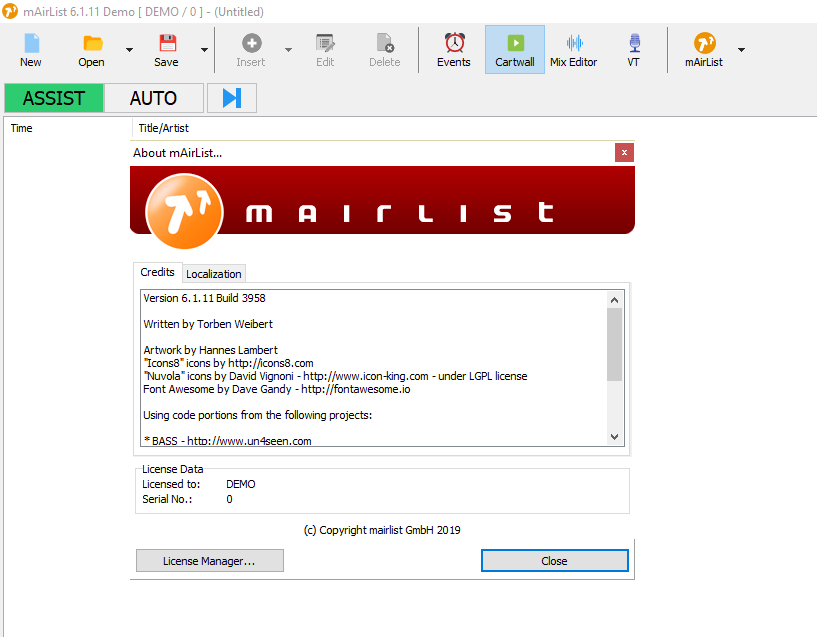Switch to AUTO playback mode
817x637 pixels.
pos(153,97)
